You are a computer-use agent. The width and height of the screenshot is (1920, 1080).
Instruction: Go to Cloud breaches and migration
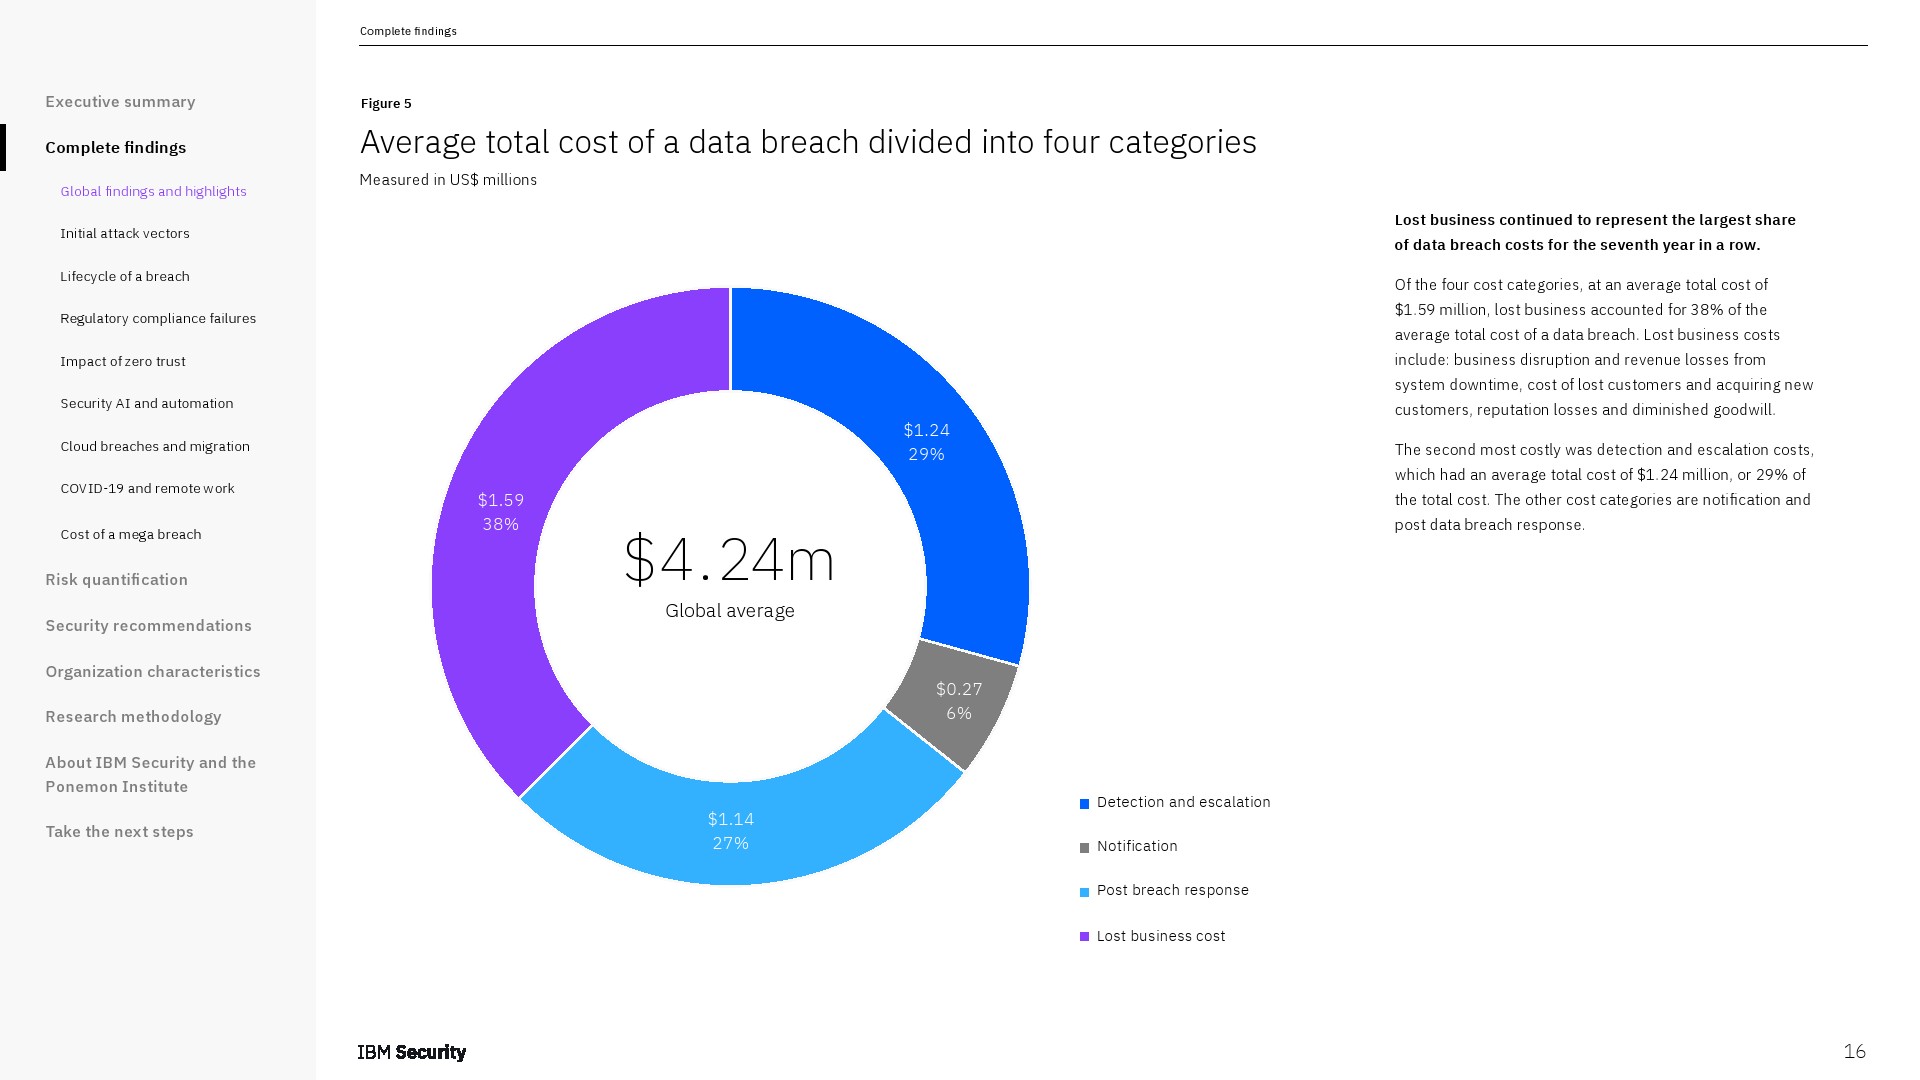pyautogui.click(x=155, y=447)
